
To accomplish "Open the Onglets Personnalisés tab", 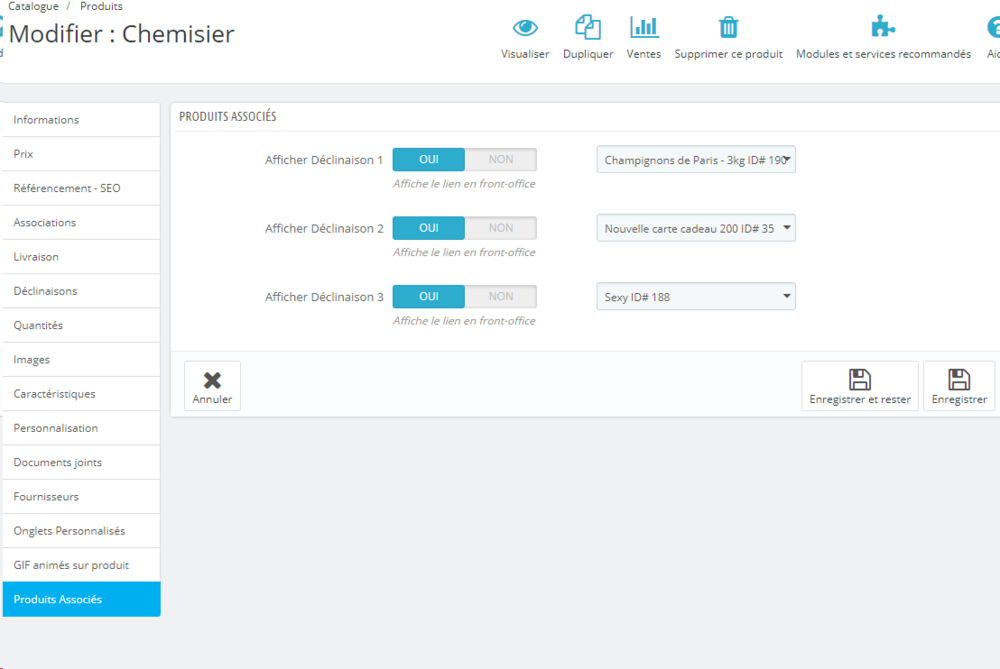I will click(x=82, y=531).
